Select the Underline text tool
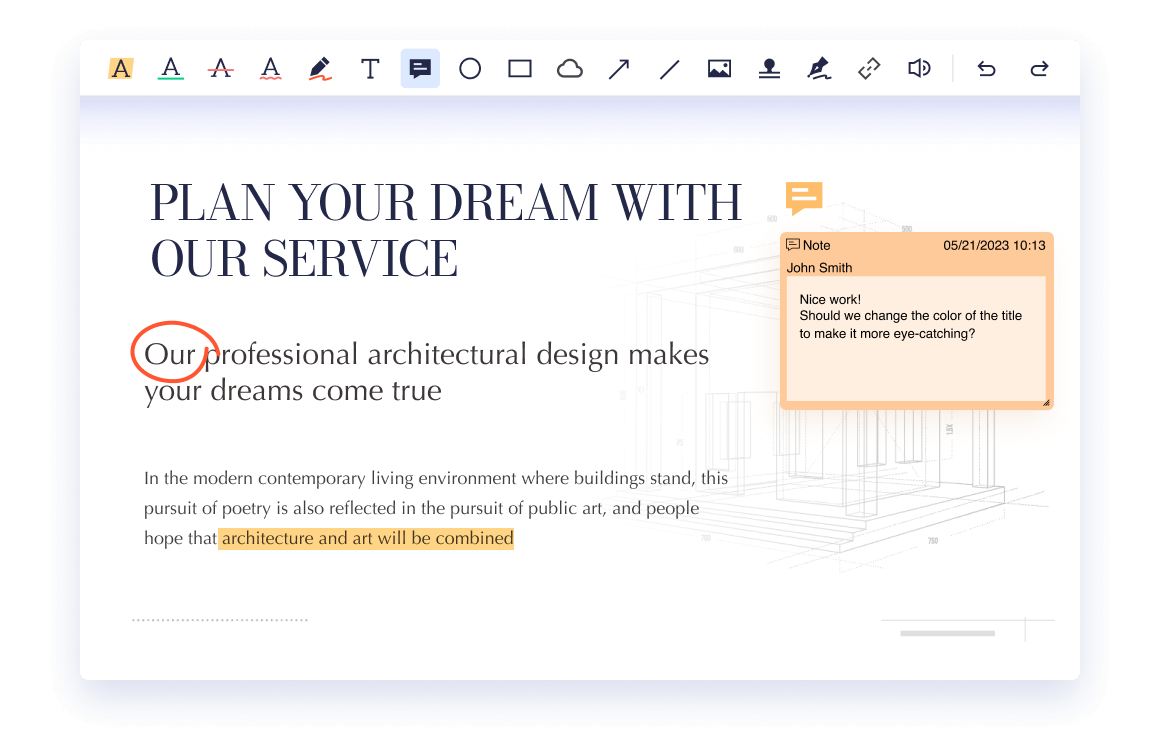Screen dimensions: 1160x740 tap(171, 69)
